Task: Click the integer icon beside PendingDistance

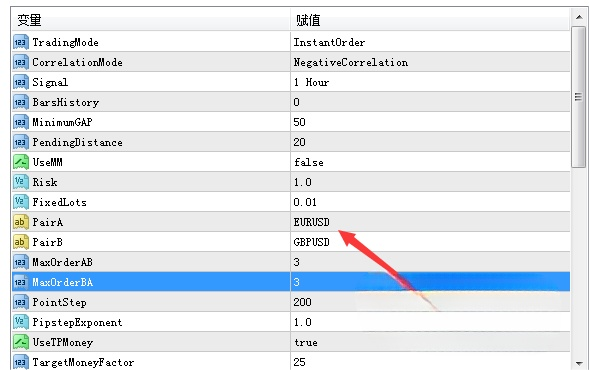Action: (21, 142)
